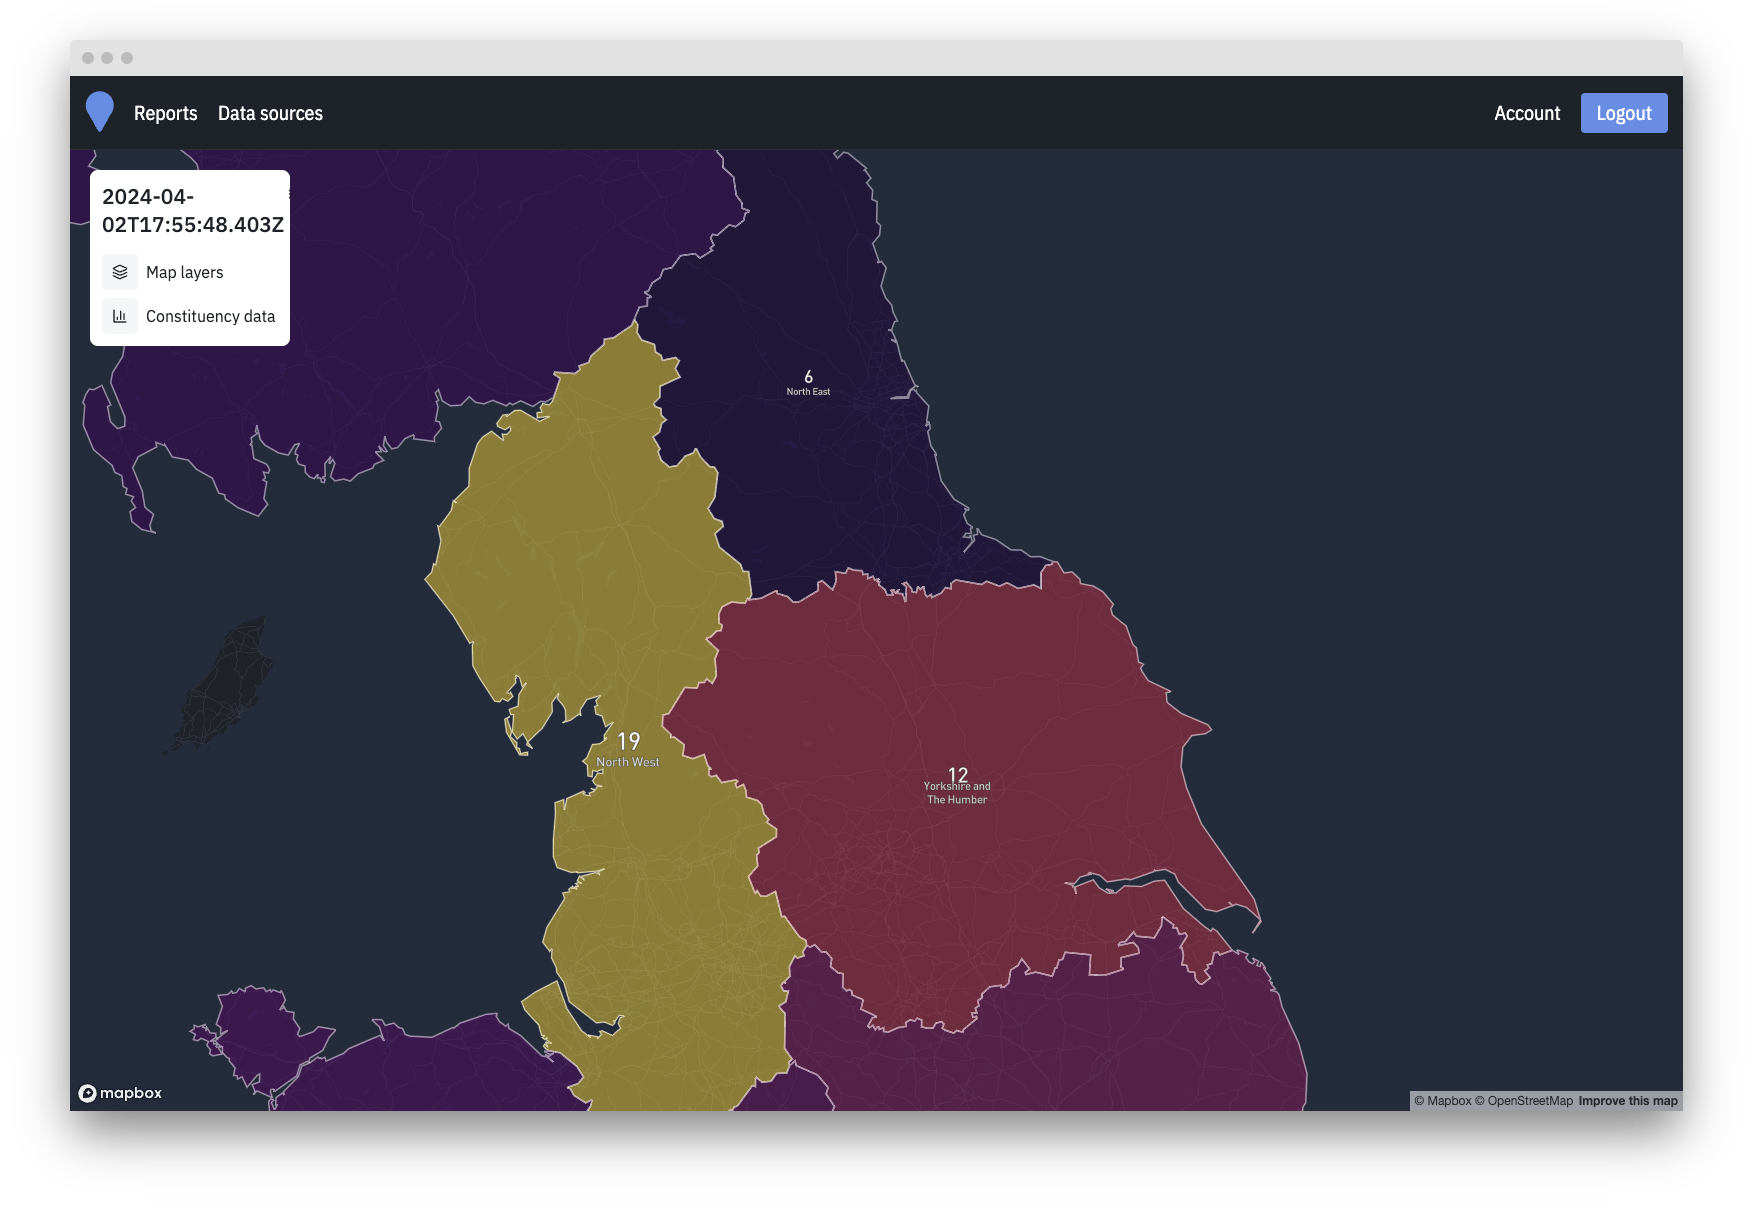Click the Mapbox logo on the map
This screenshot has height=1211, width=1753.
pyautogui.click(x=120, y=1093)
